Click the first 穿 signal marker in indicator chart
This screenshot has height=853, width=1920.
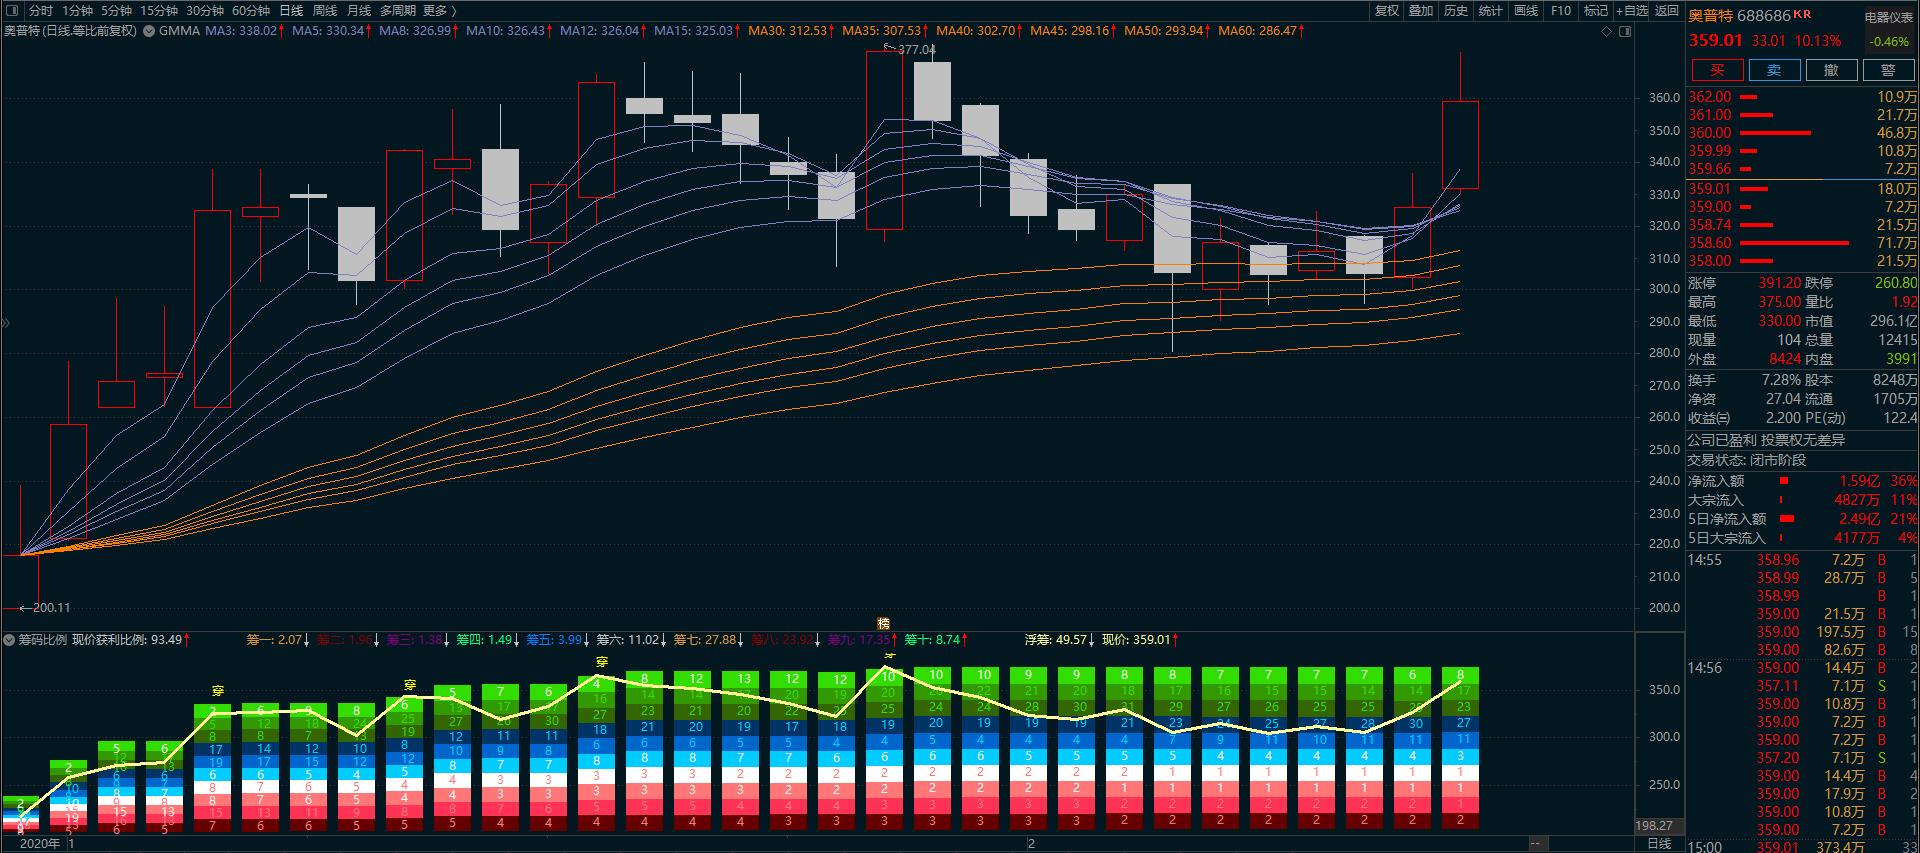218,691
